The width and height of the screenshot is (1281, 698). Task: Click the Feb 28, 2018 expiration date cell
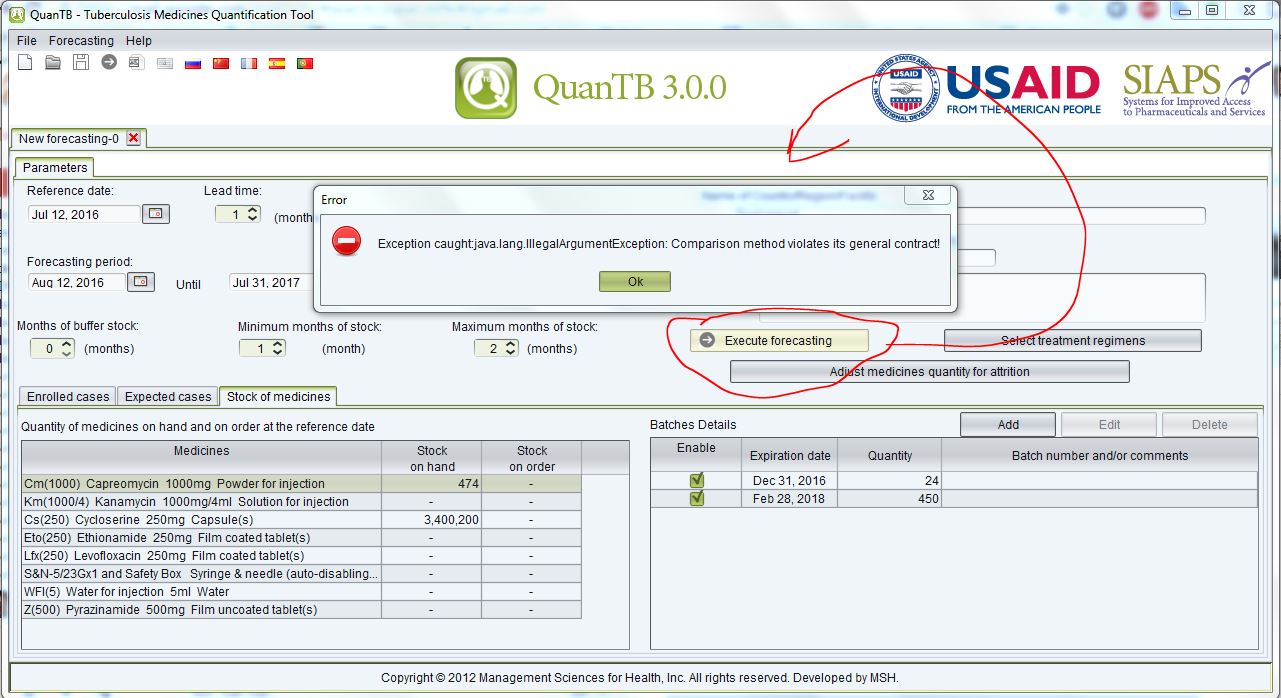click(790, 499)
